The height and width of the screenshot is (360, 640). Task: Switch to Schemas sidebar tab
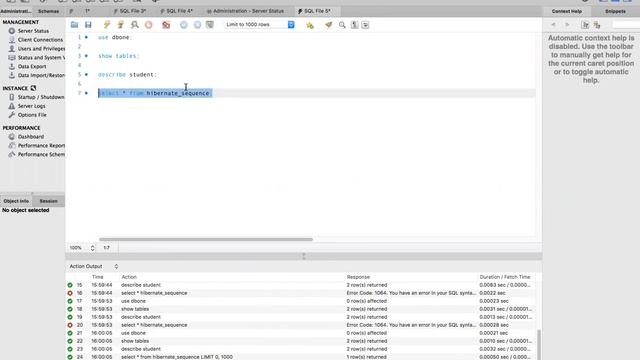coord(49,11)
